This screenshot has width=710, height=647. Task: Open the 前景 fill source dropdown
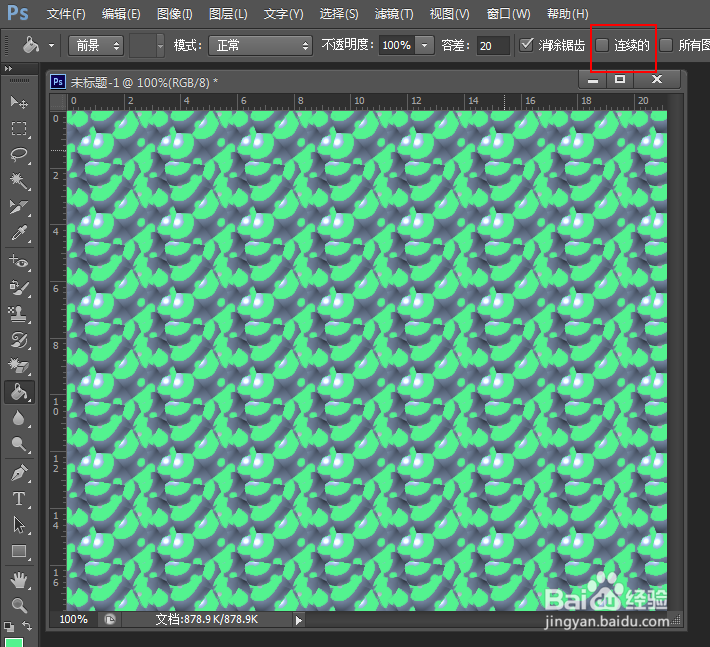point(96,45)
